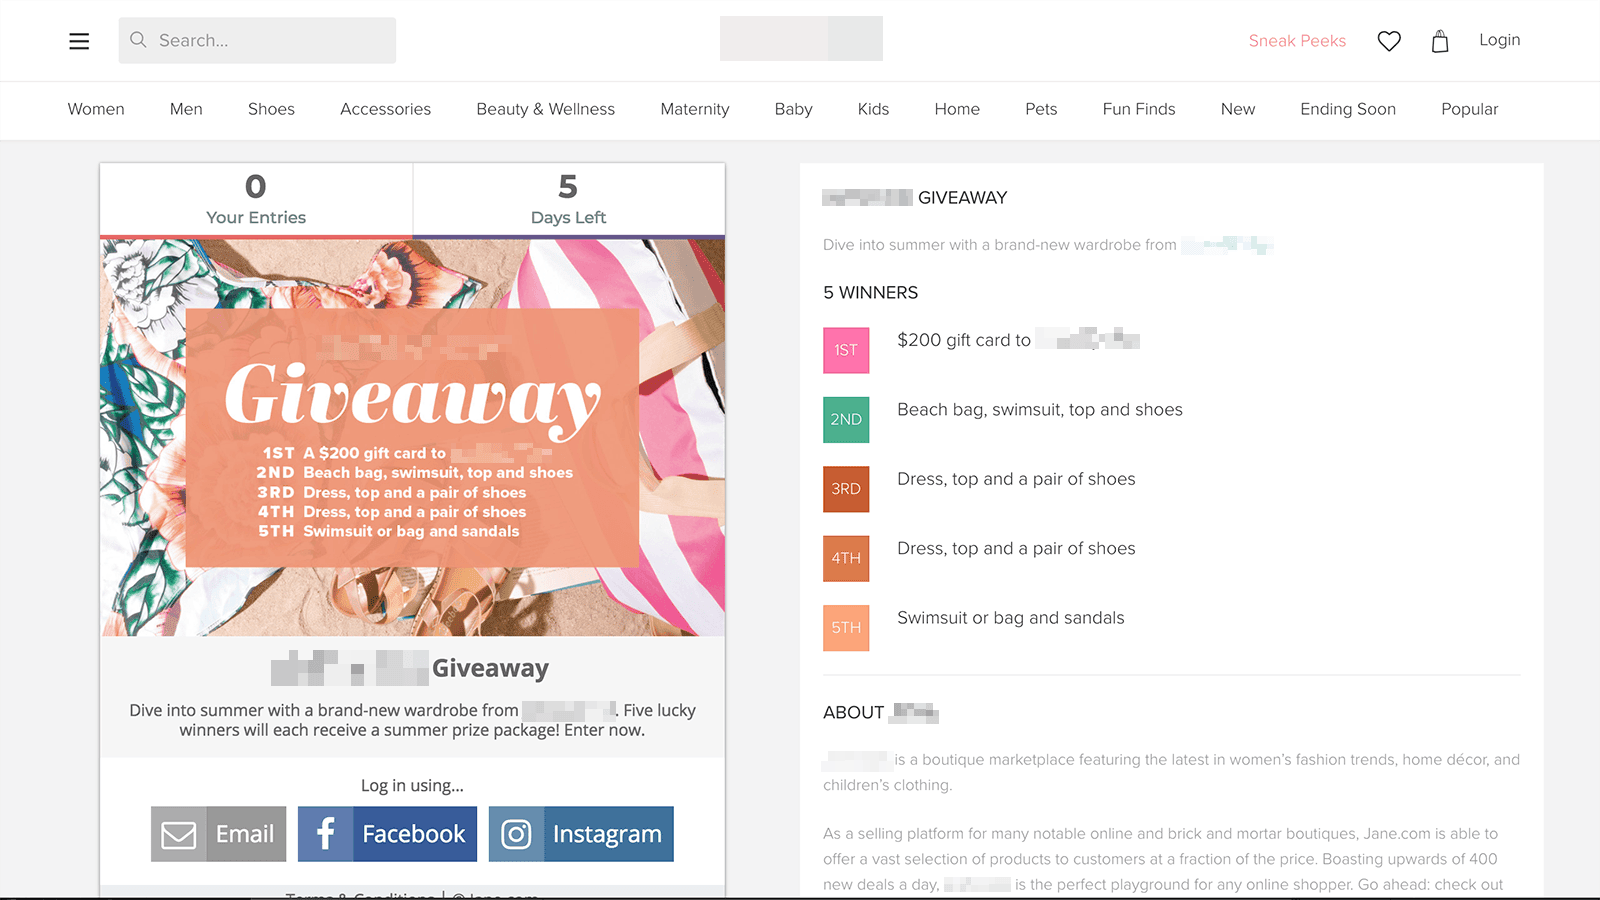The height and width of the screenshot is (900, 1600).
Task: Click the Email login envelope icon
Action: tap(178, 833)
